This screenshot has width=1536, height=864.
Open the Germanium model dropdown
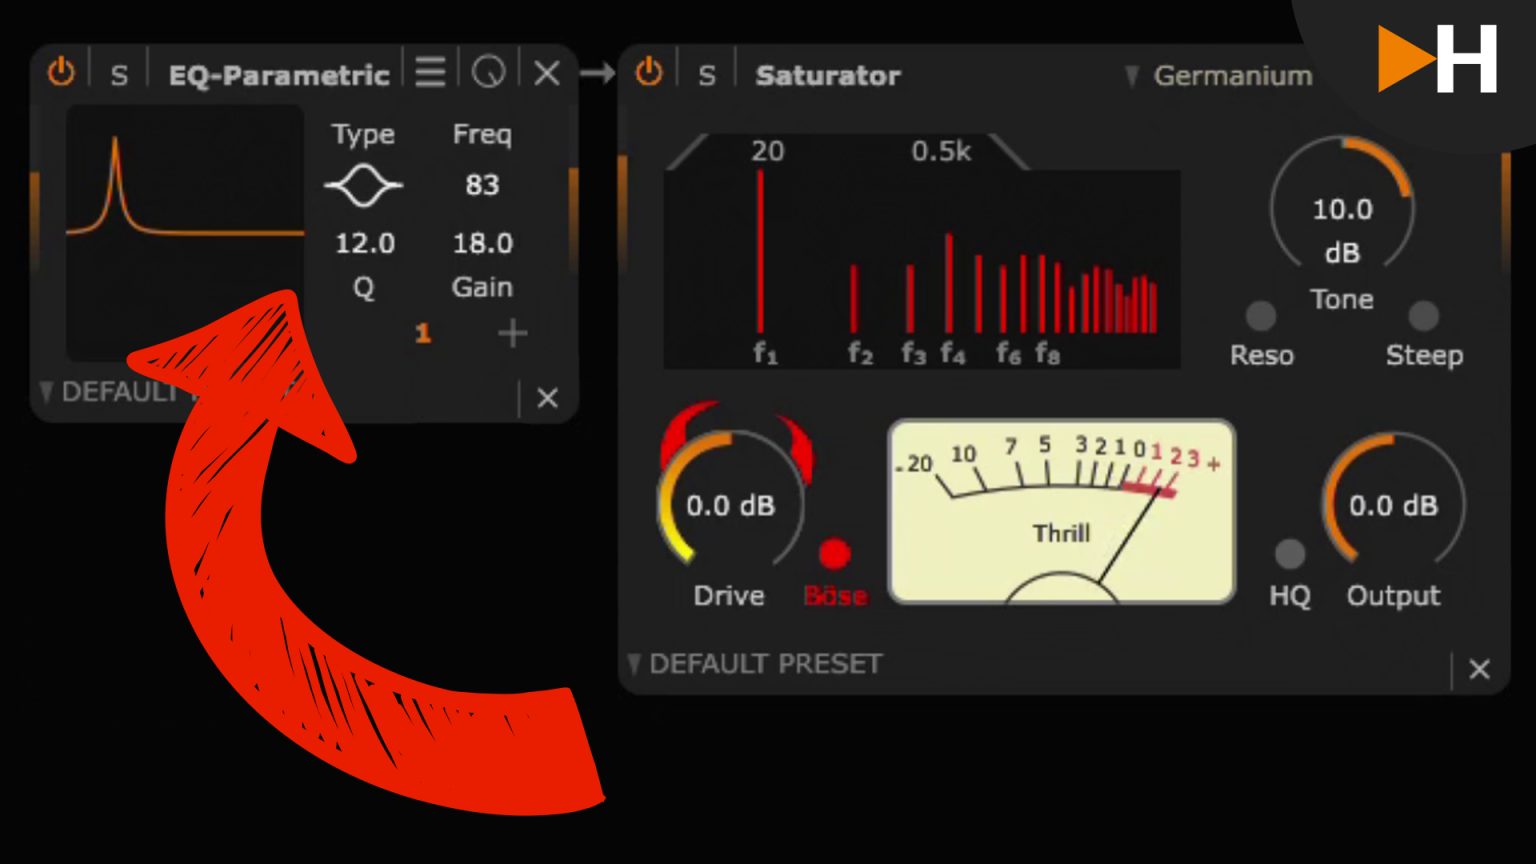[1219, 76]
